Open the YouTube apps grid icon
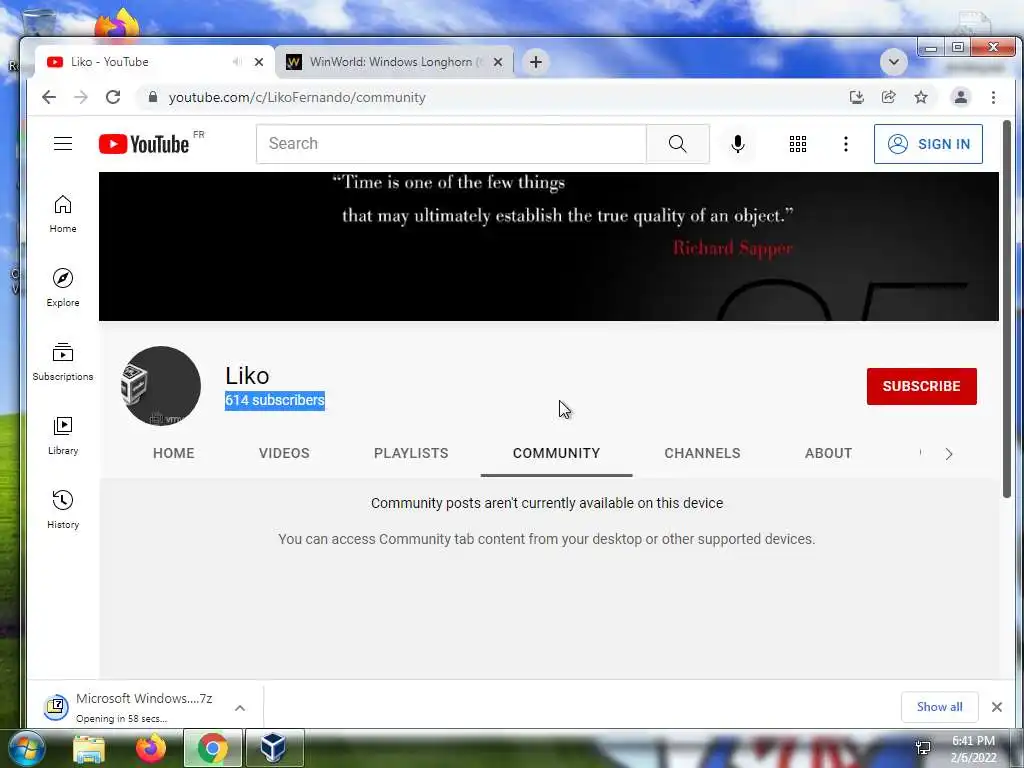Viewport: 1024px width, 768px height. 797,144
